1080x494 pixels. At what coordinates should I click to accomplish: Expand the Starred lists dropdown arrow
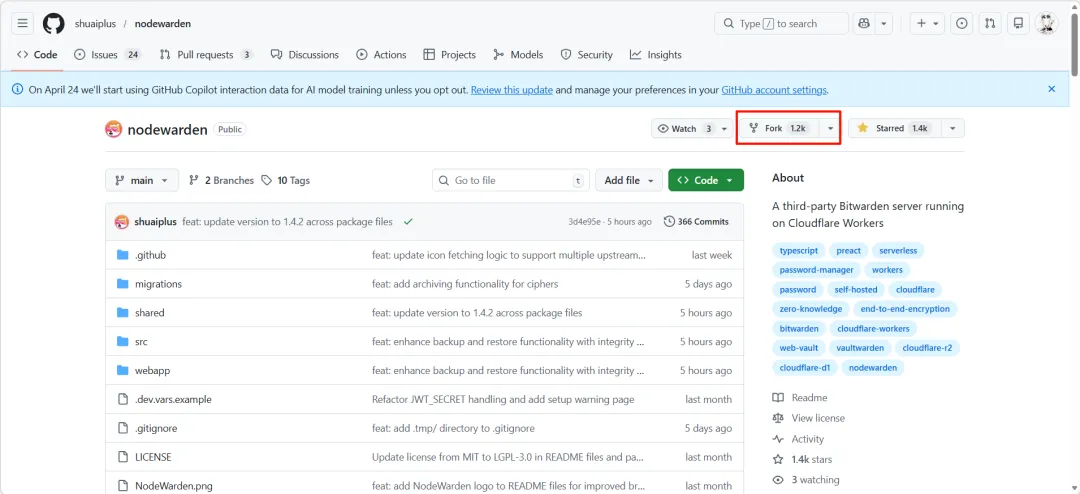tap(953, 128)
